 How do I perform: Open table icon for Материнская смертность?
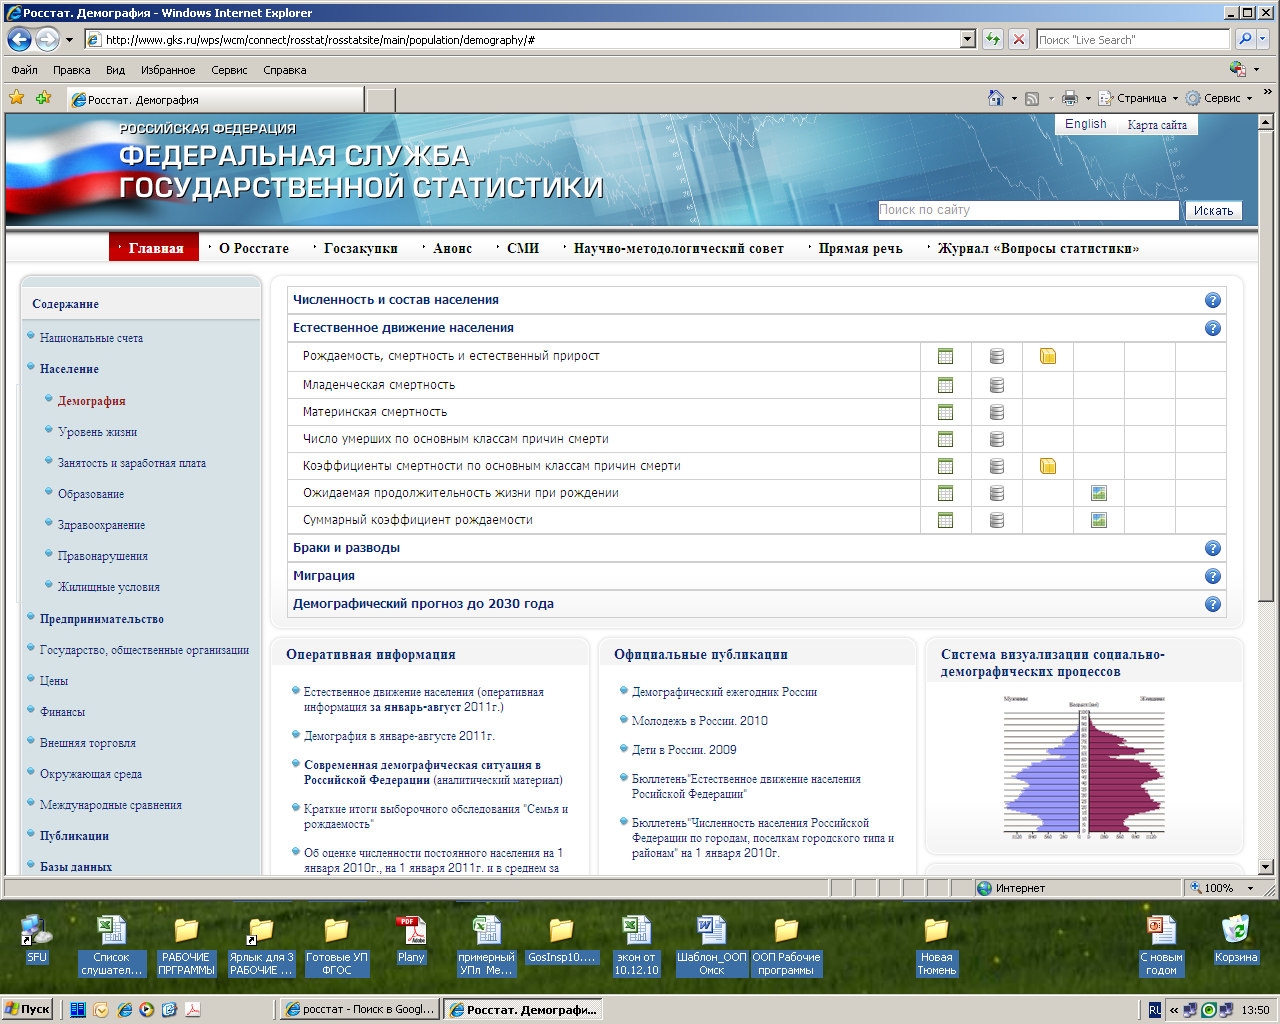coord(945,412)
